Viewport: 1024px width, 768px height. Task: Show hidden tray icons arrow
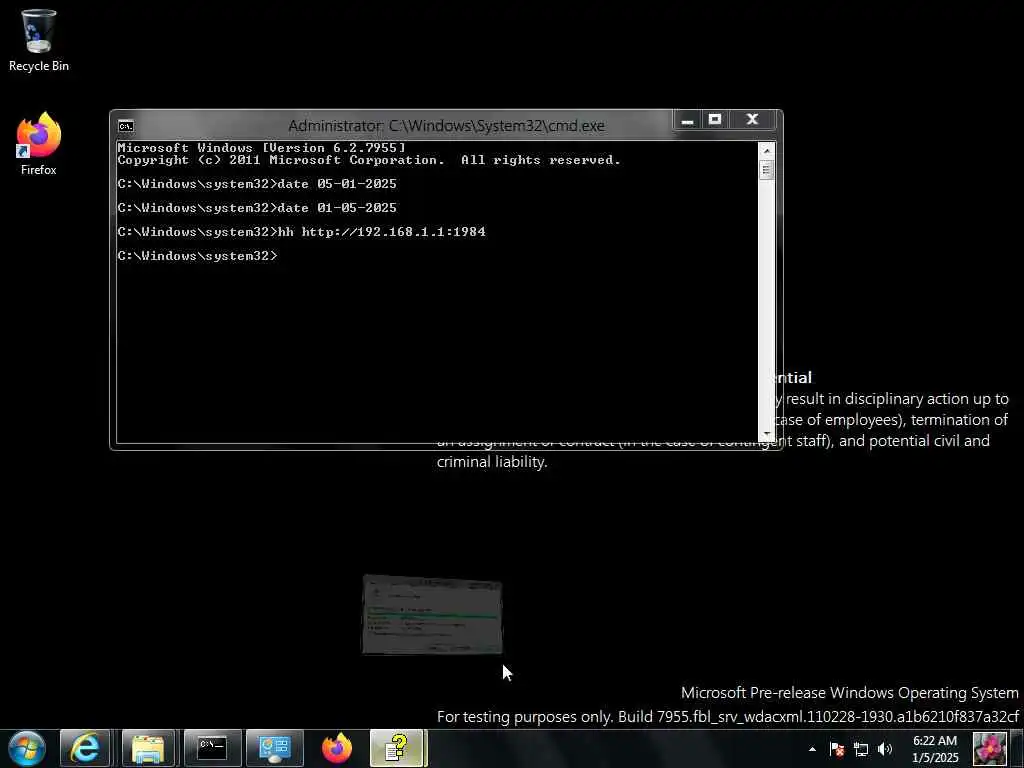click(x=812, y=750)
